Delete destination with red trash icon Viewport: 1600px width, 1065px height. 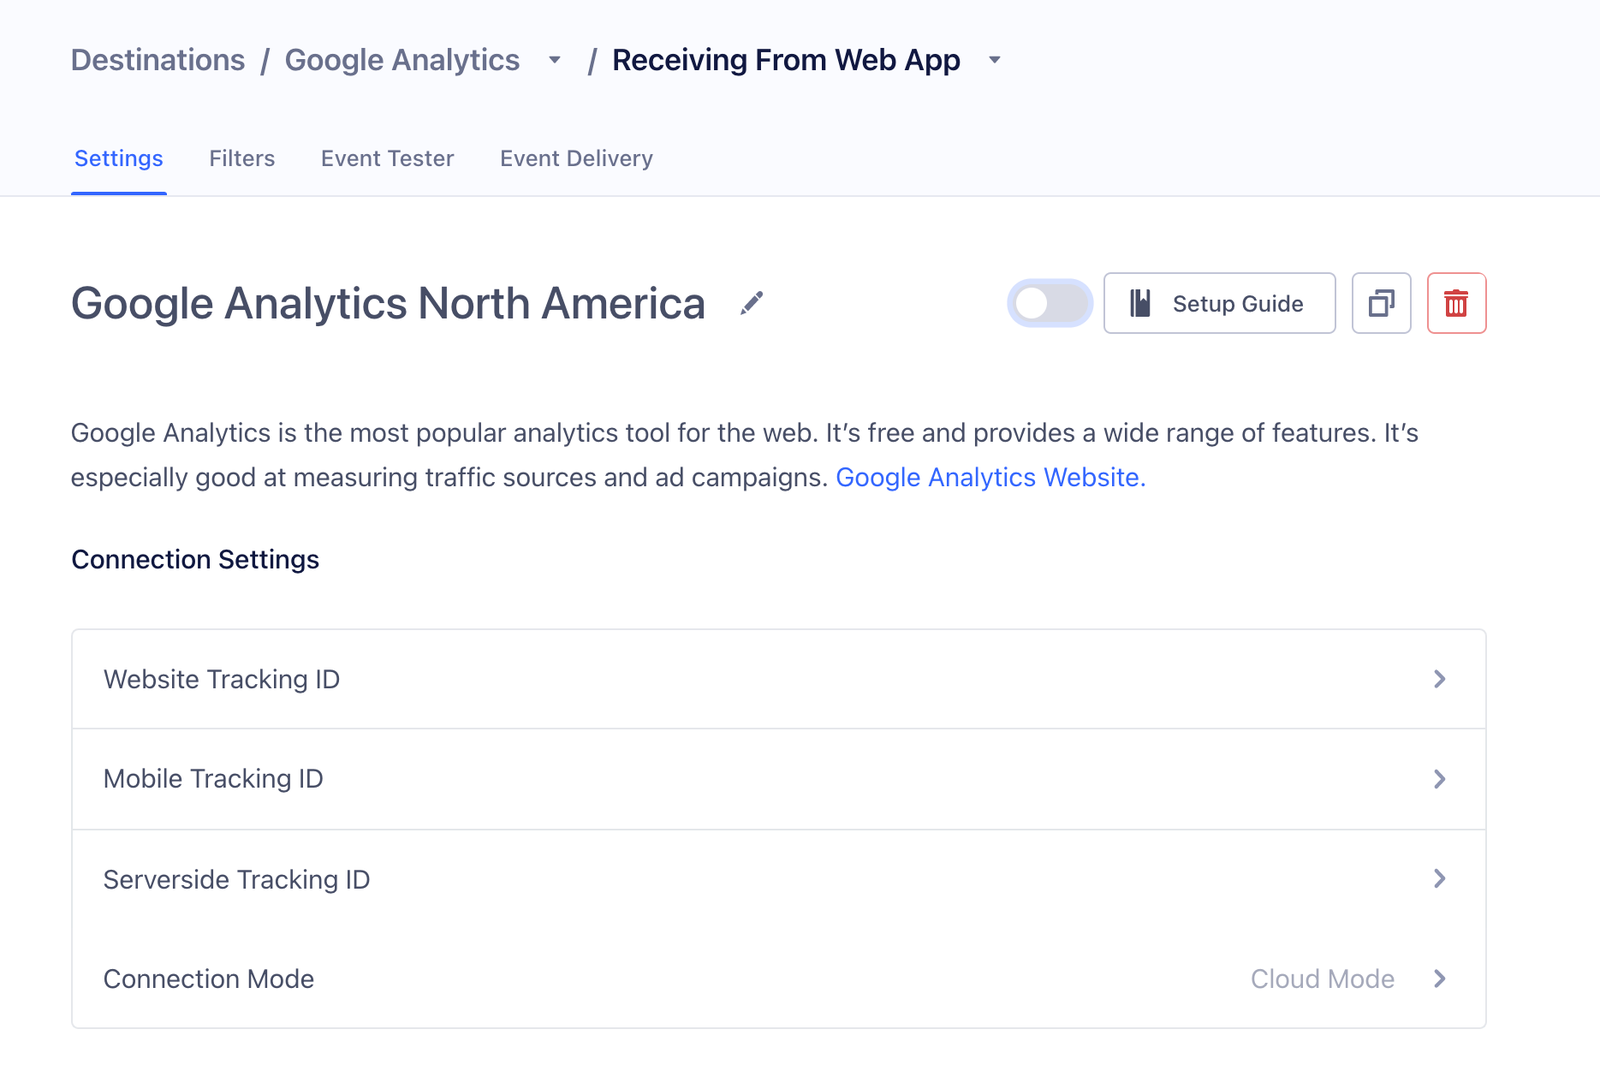tap(1456, 303)
